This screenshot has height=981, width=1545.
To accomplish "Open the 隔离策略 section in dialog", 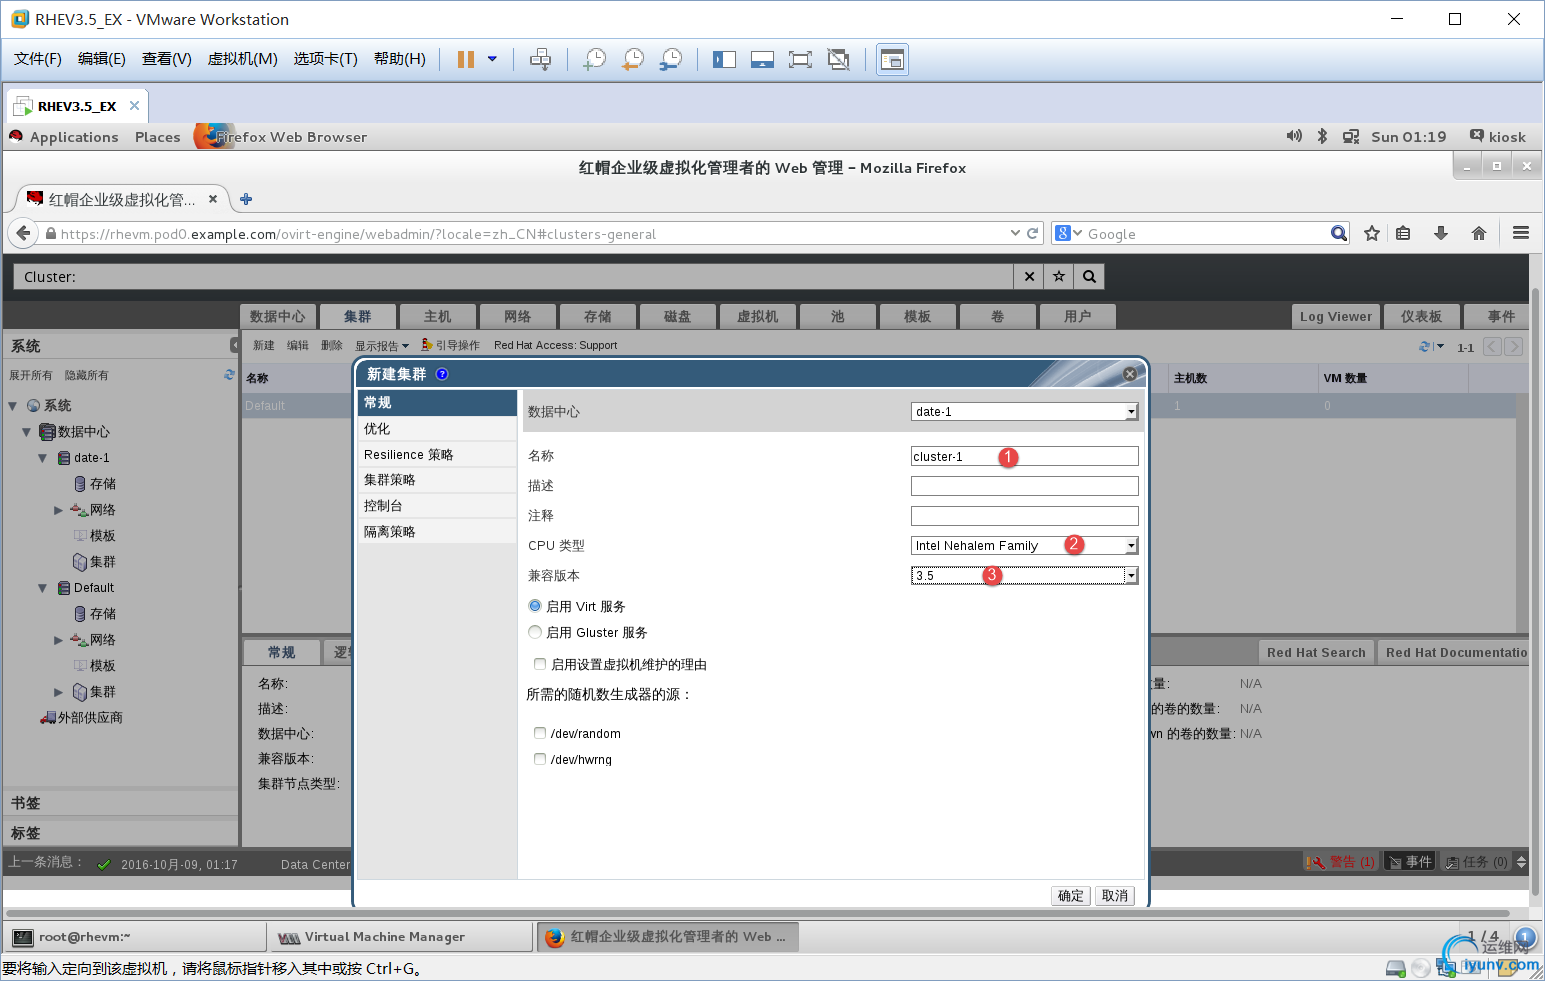I will pyautogui.click(x=437, y=532).
